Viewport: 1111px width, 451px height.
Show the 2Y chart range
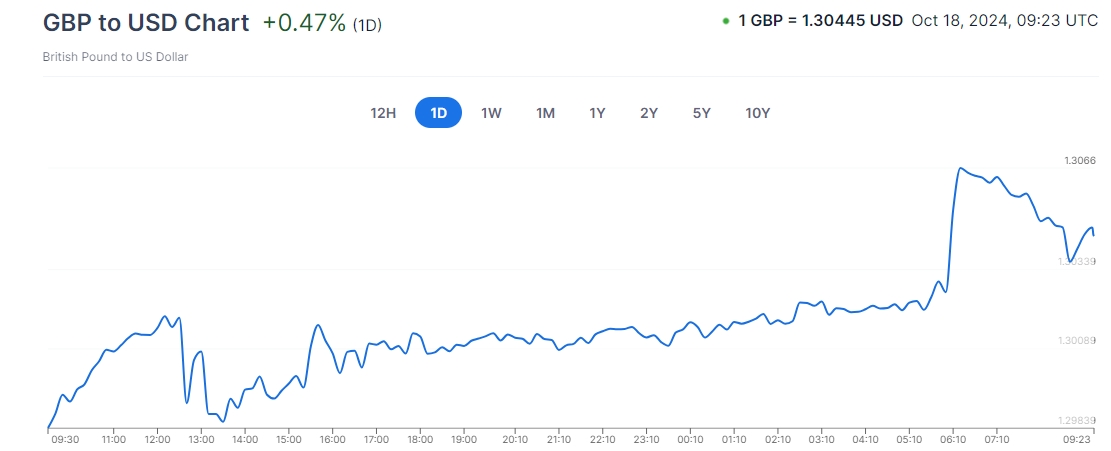[x=649, y=113]
